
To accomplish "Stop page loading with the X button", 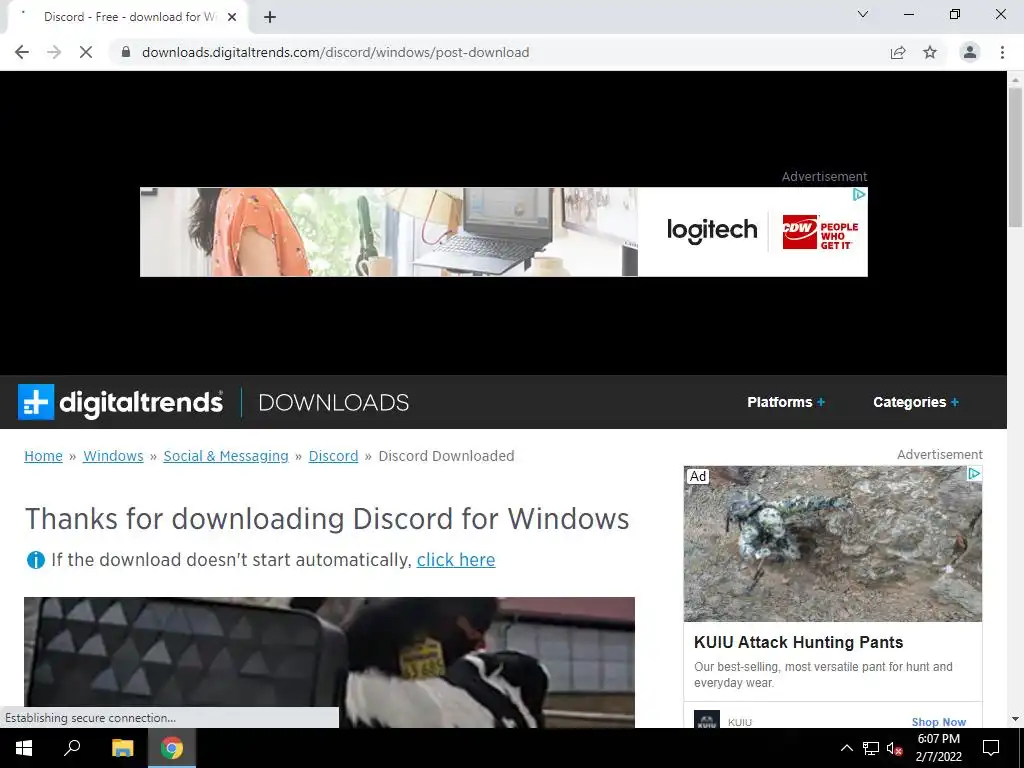I will (x=86, y=52).
